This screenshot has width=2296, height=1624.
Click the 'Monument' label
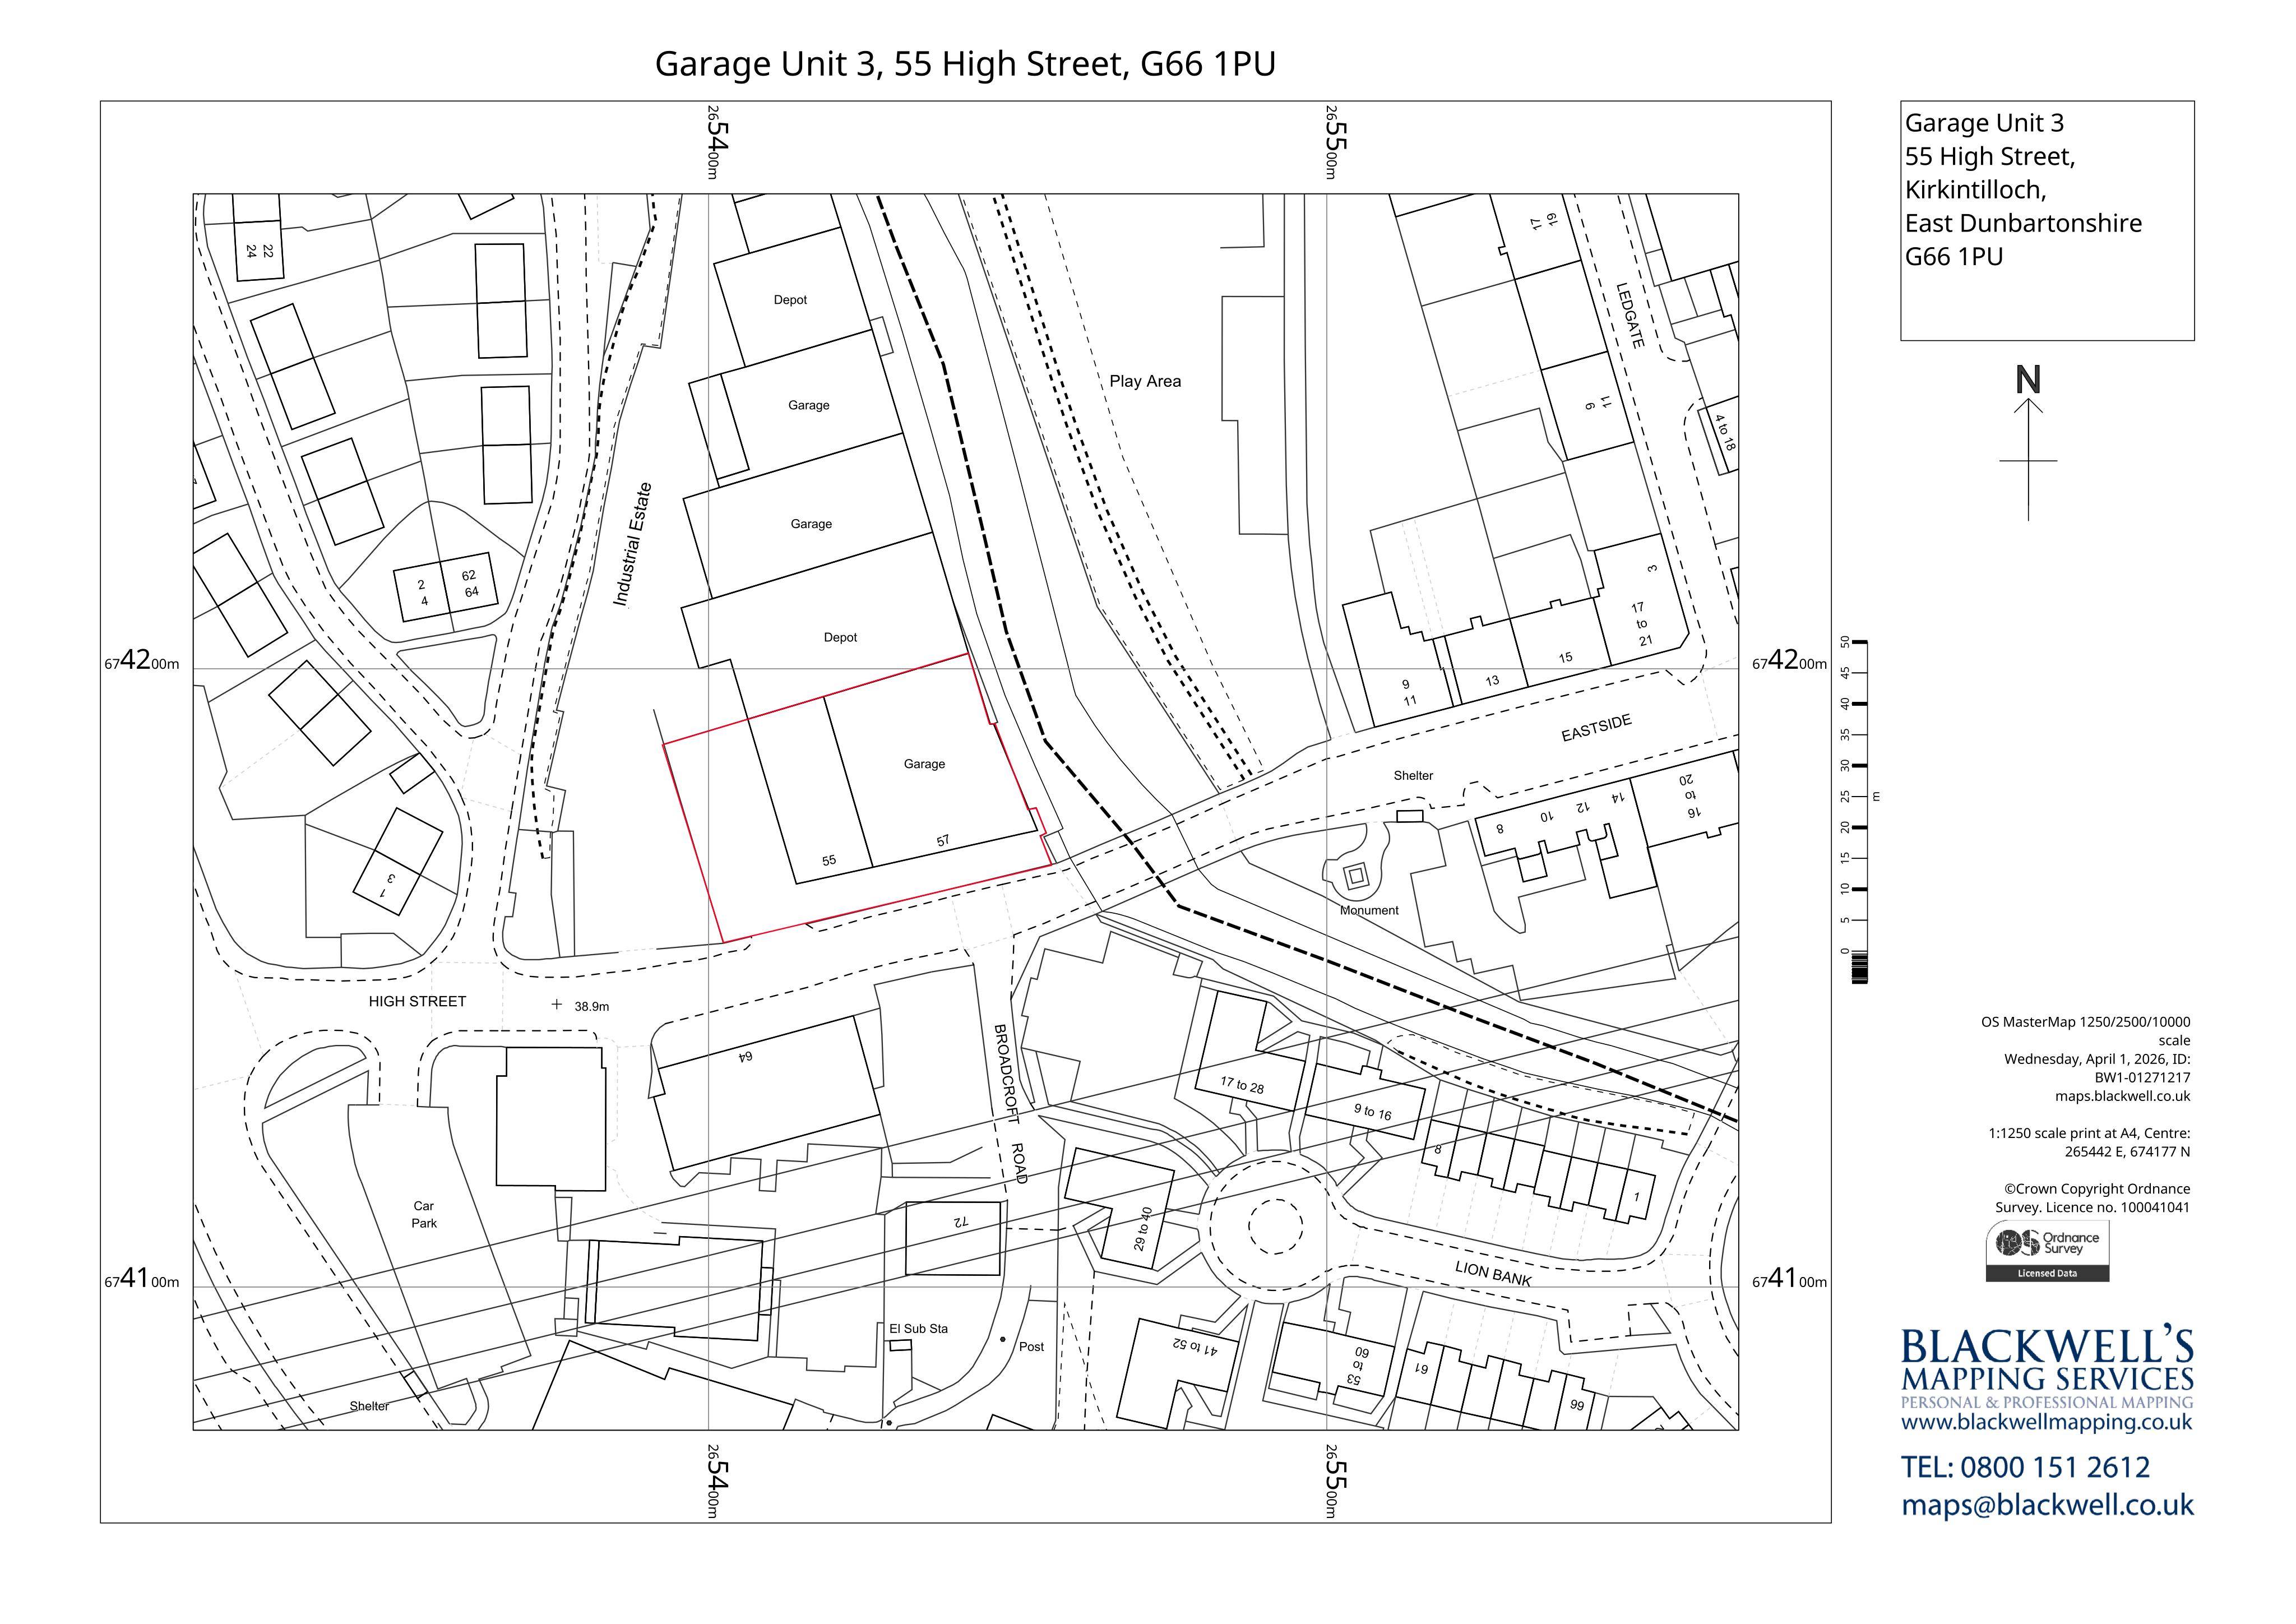point(1369,910)
